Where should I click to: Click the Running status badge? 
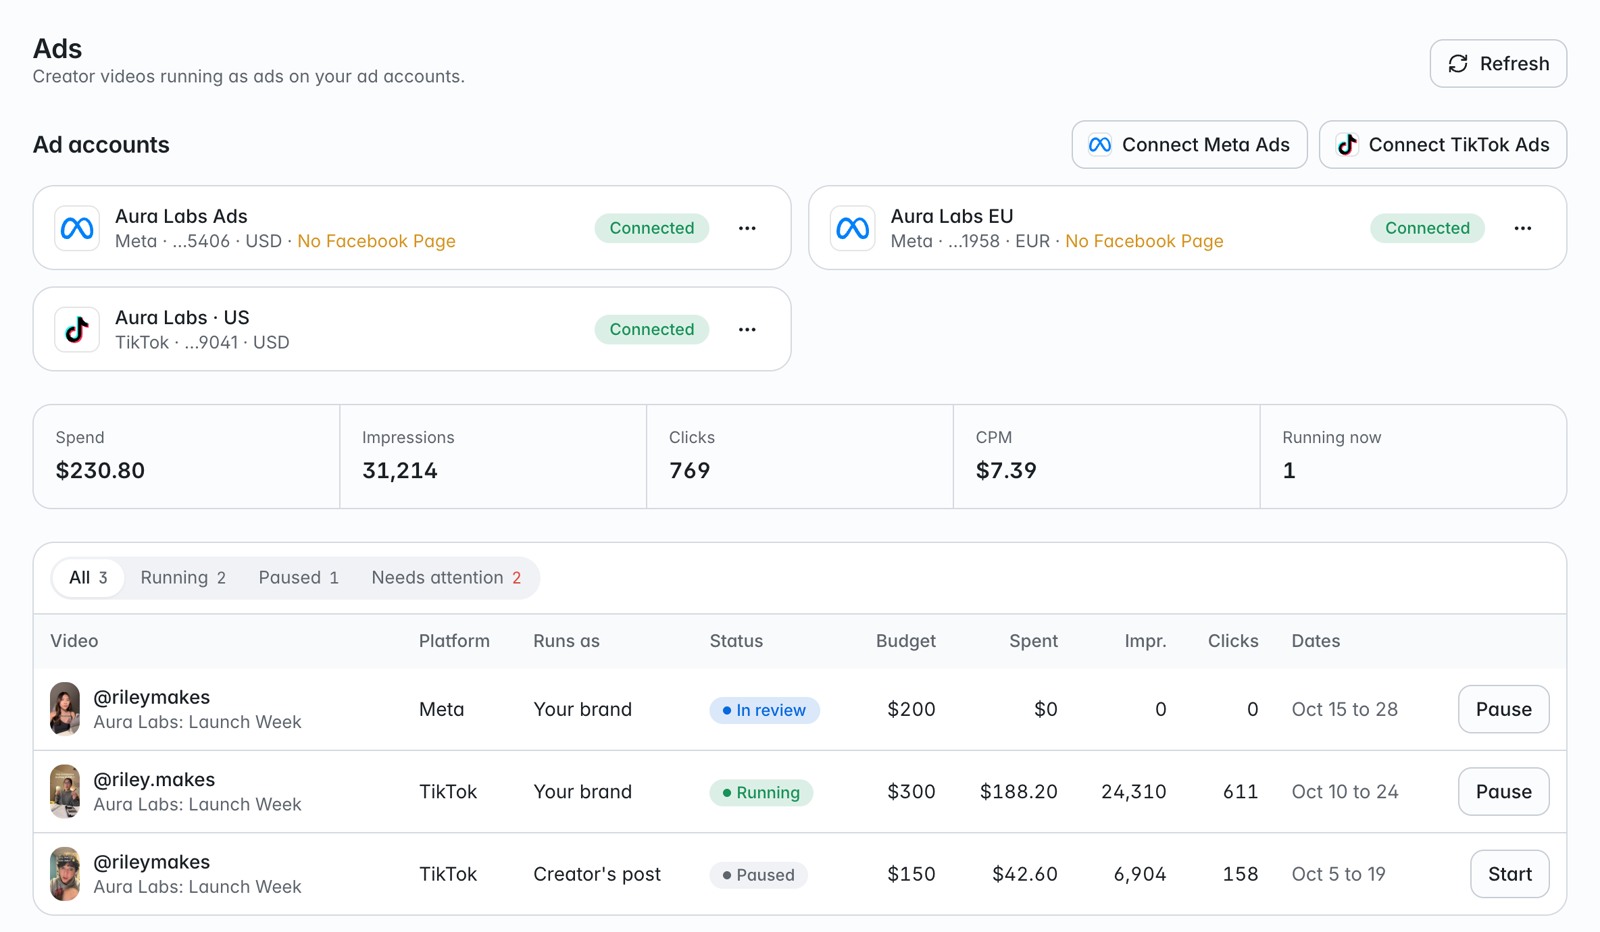coord(761,793)
